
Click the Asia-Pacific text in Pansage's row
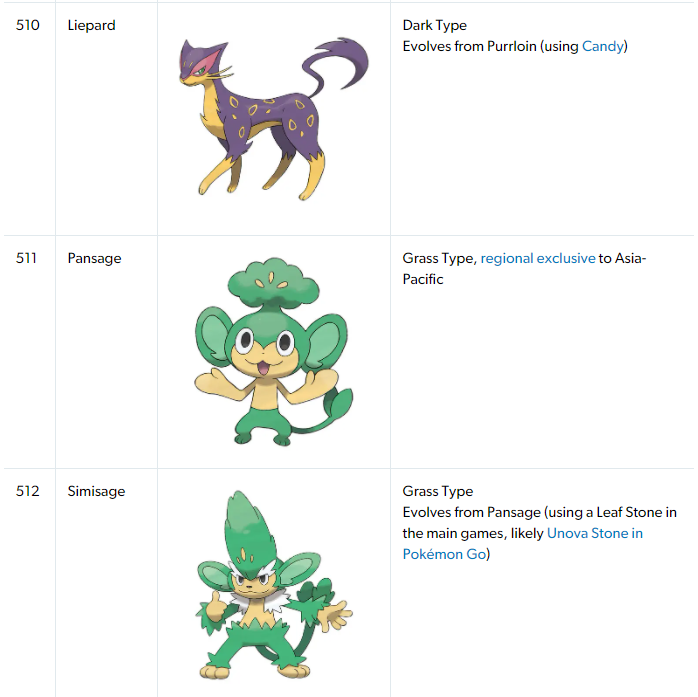click(524, 269)
